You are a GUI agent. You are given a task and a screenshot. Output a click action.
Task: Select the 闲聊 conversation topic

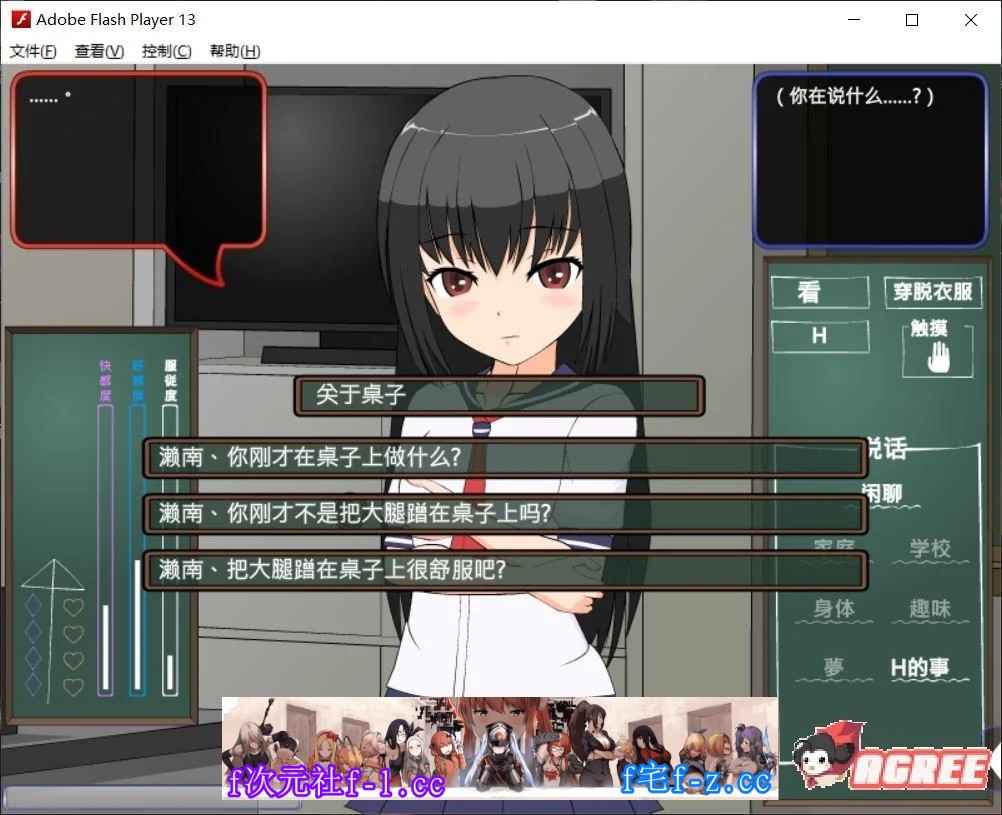pyautogui.click(x=881, y=494)
